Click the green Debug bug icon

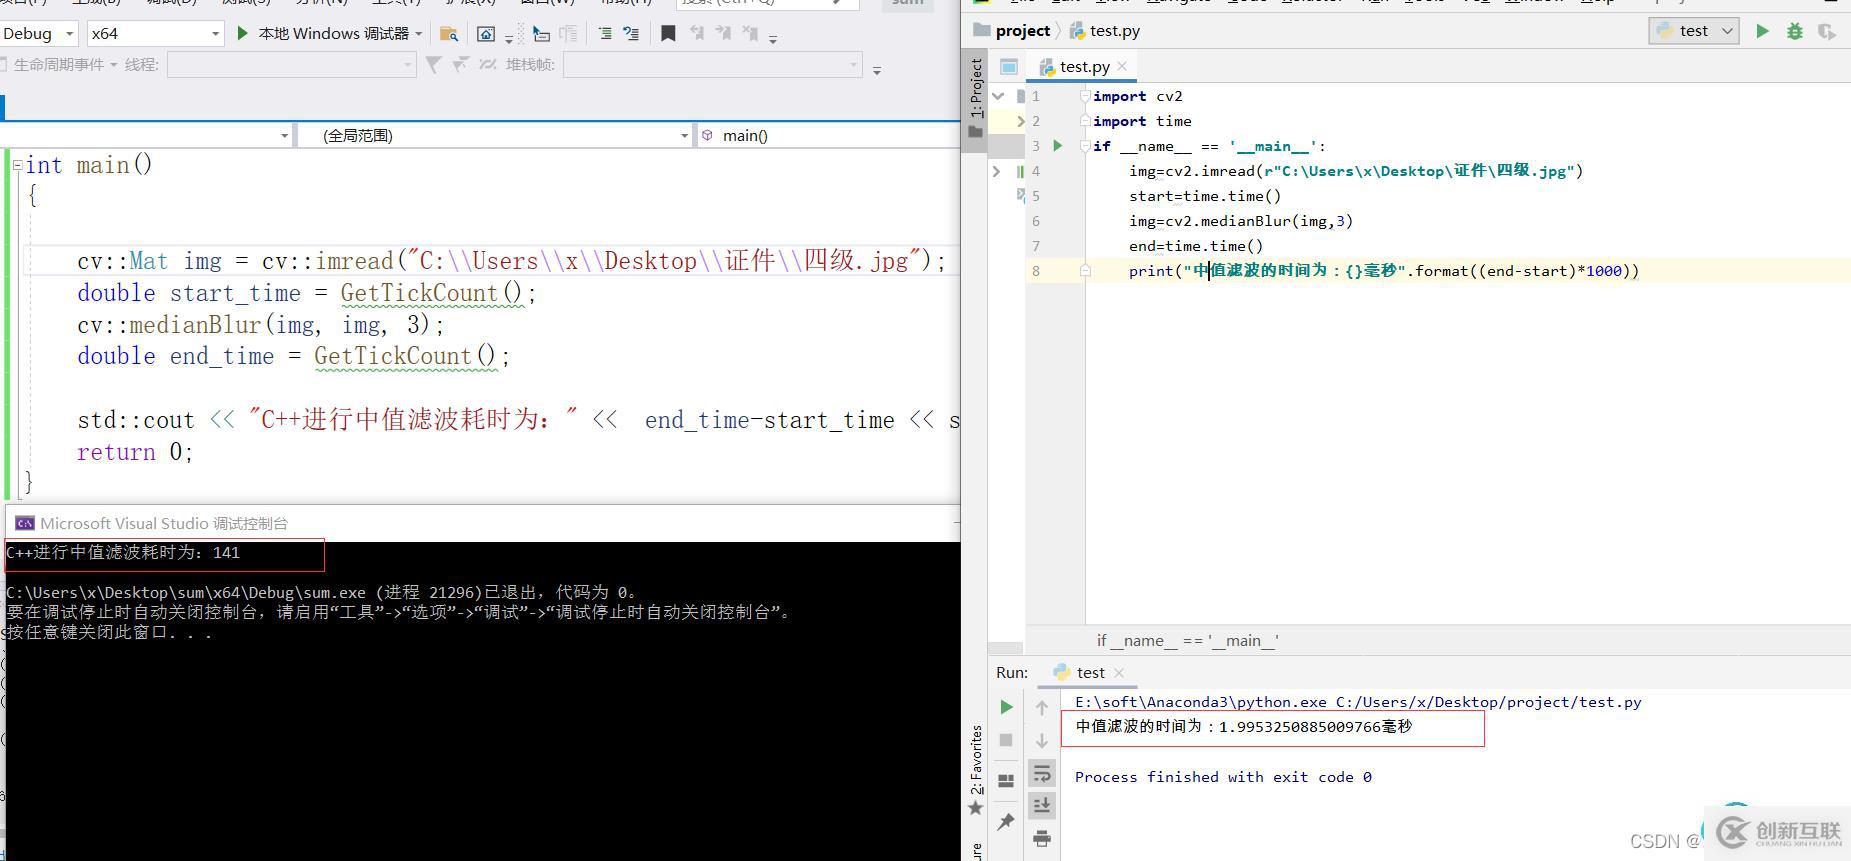point(1795,31)
